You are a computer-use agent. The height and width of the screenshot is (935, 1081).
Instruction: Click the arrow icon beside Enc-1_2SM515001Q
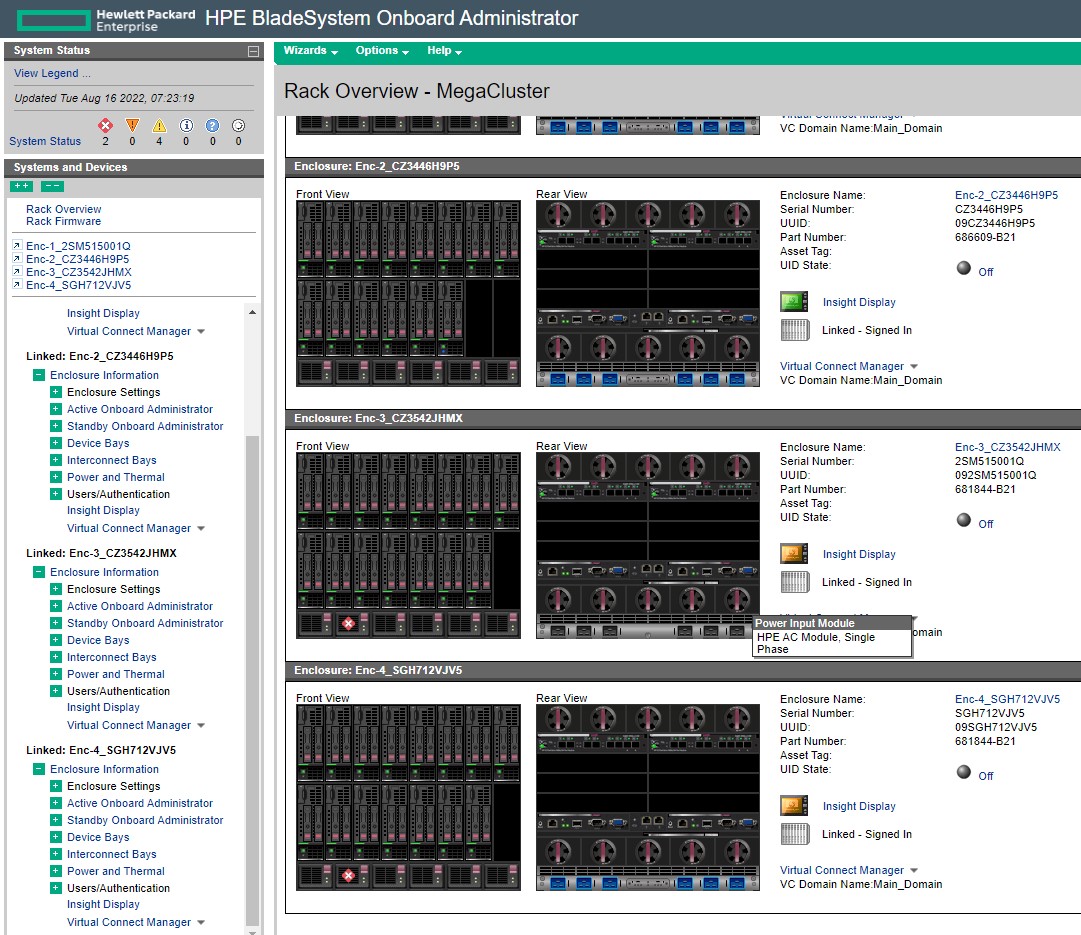pos(17,245)
